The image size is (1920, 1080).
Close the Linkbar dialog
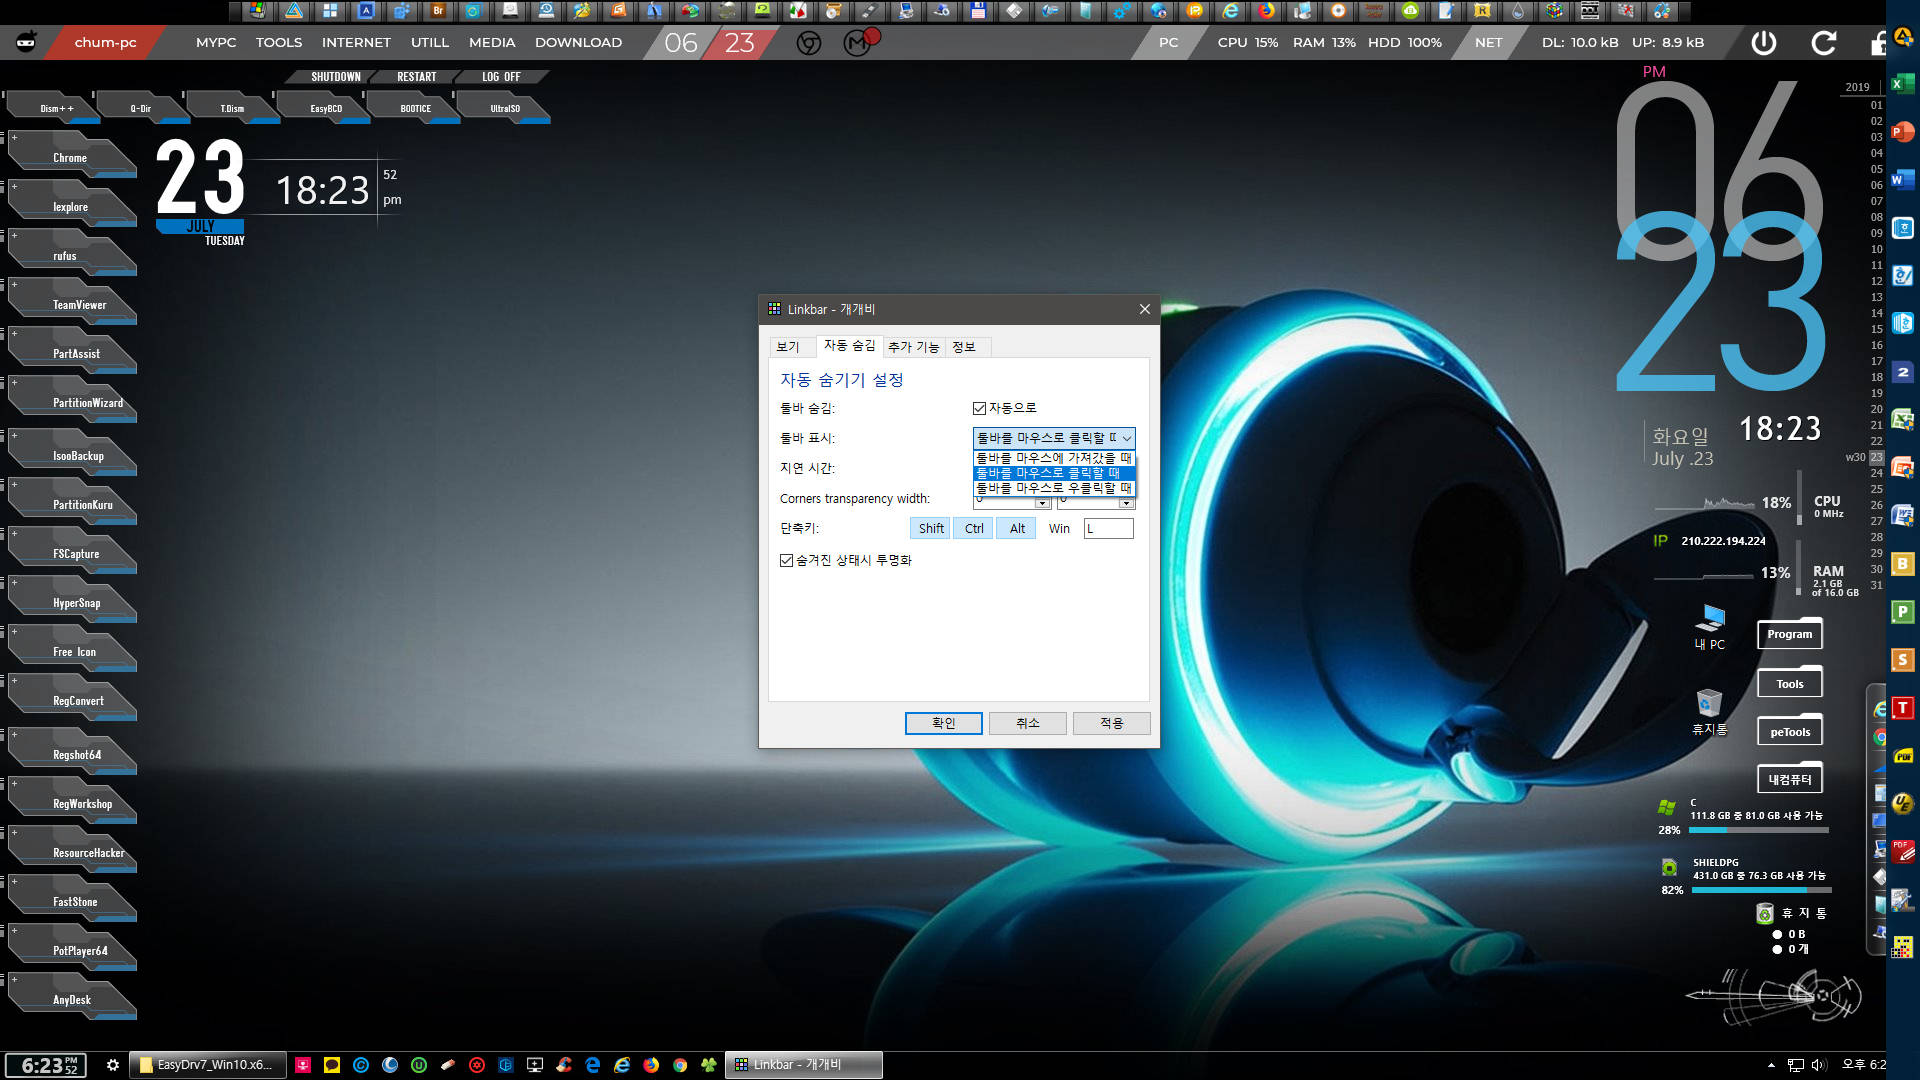tap(1145, 309)
